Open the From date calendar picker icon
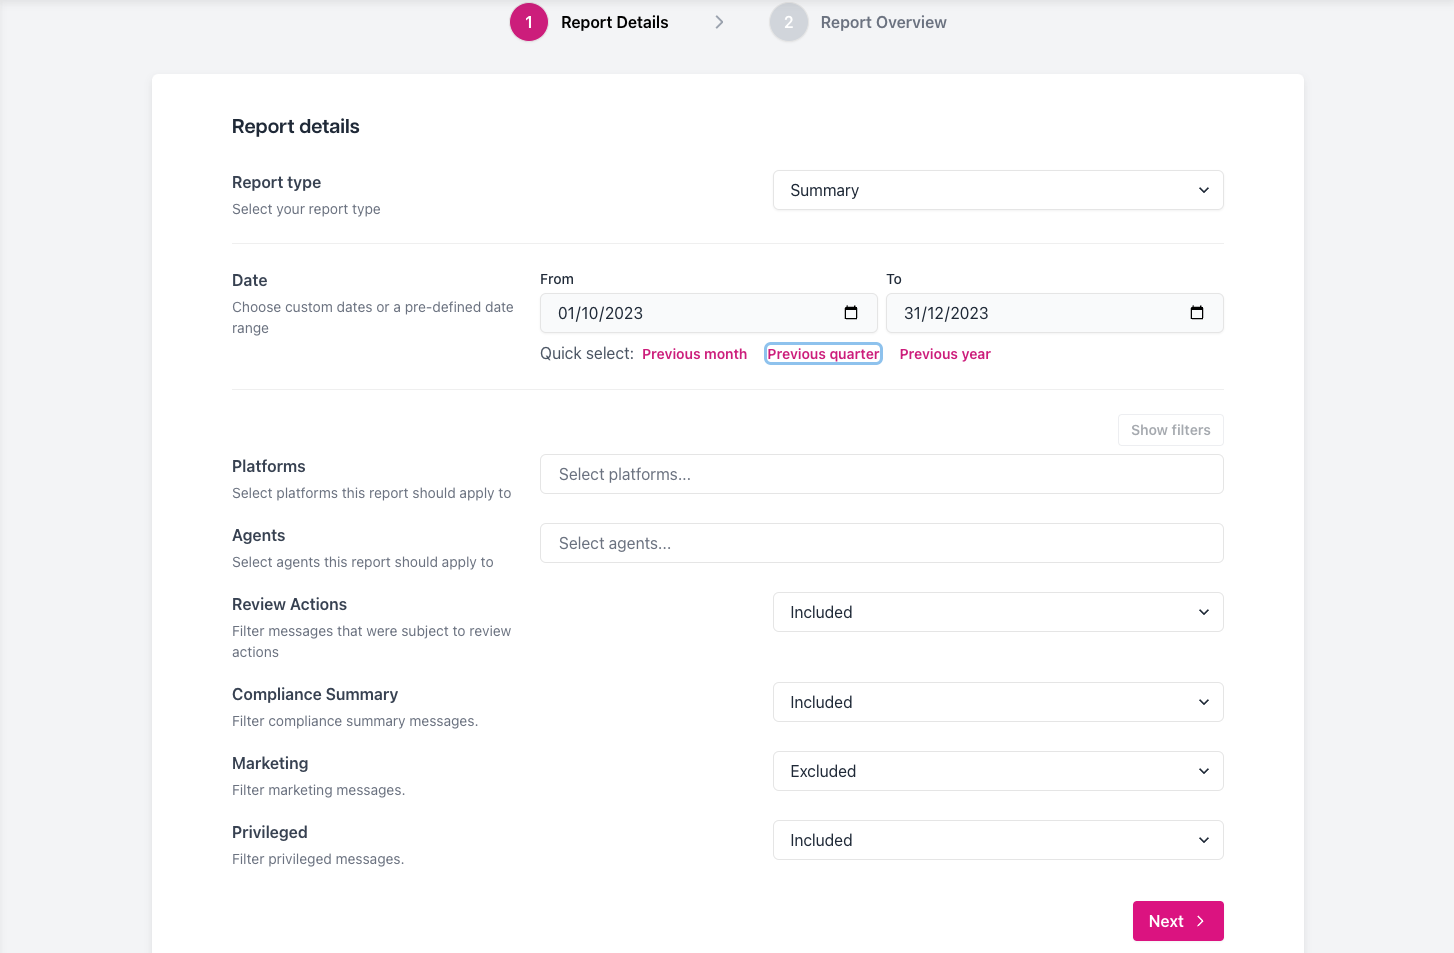This screenshot has width=1454, height=953. (x=851, y=313)
